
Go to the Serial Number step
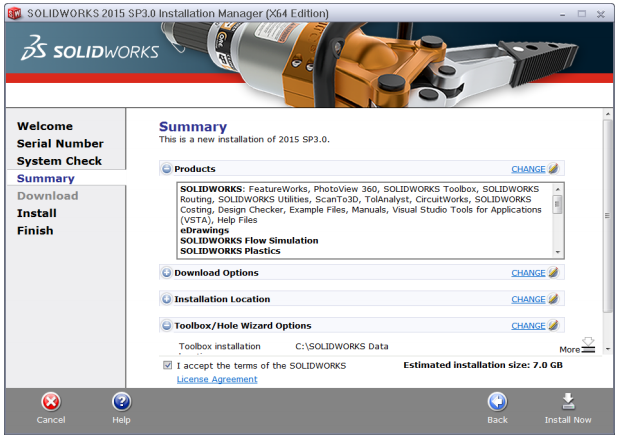coord(60,144)
